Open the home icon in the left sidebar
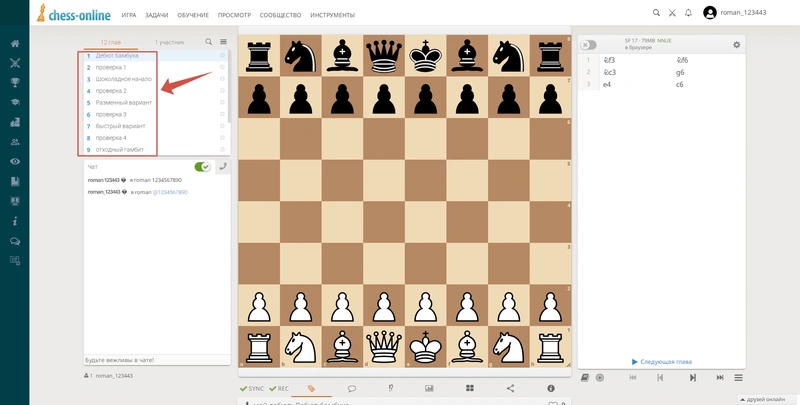 tap(15, 43)
